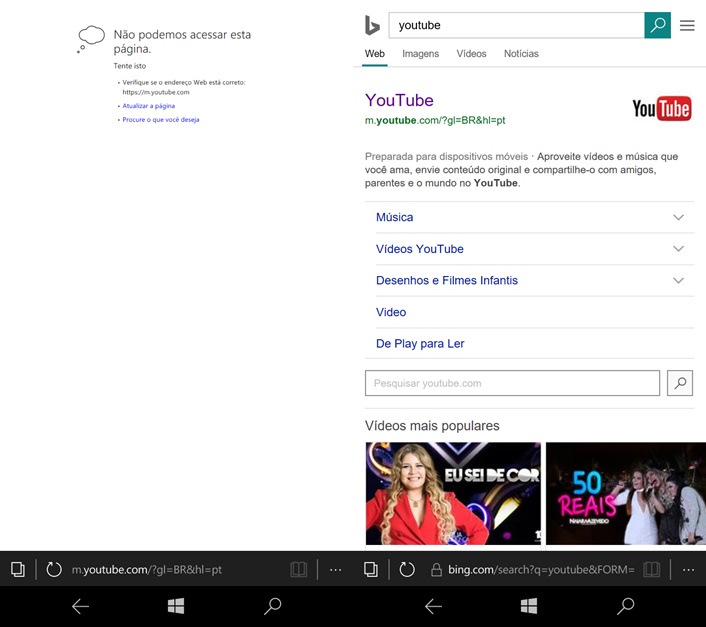Select the Web tab
This screenshot has height=627, width=706.
375,54
